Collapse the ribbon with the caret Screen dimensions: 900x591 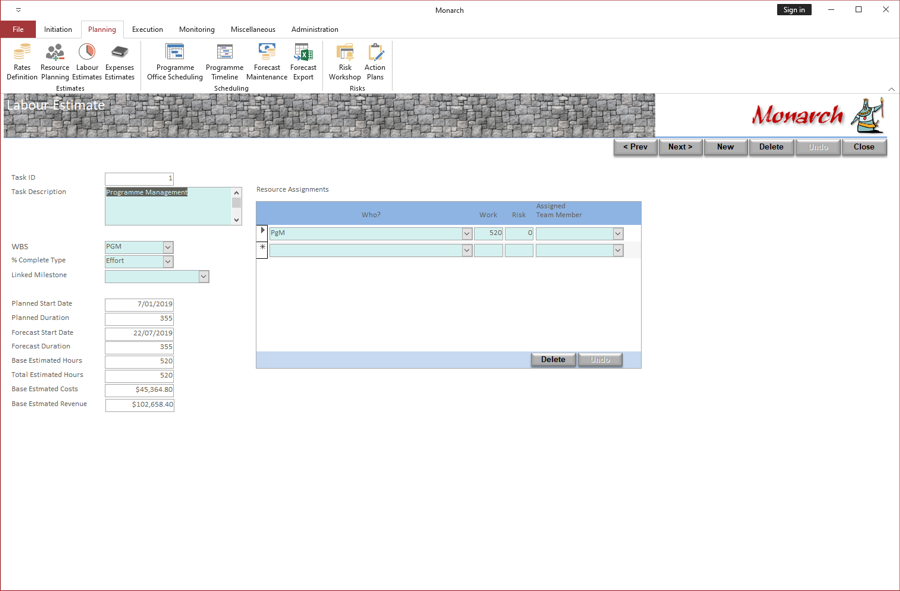(x=891, y=89)
